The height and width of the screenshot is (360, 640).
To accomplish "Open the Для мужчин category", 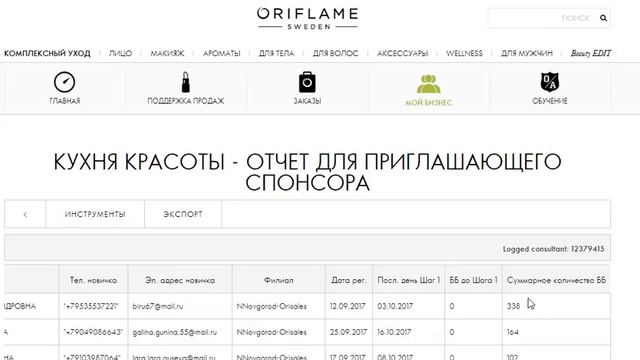I will (x=527, y=53).
